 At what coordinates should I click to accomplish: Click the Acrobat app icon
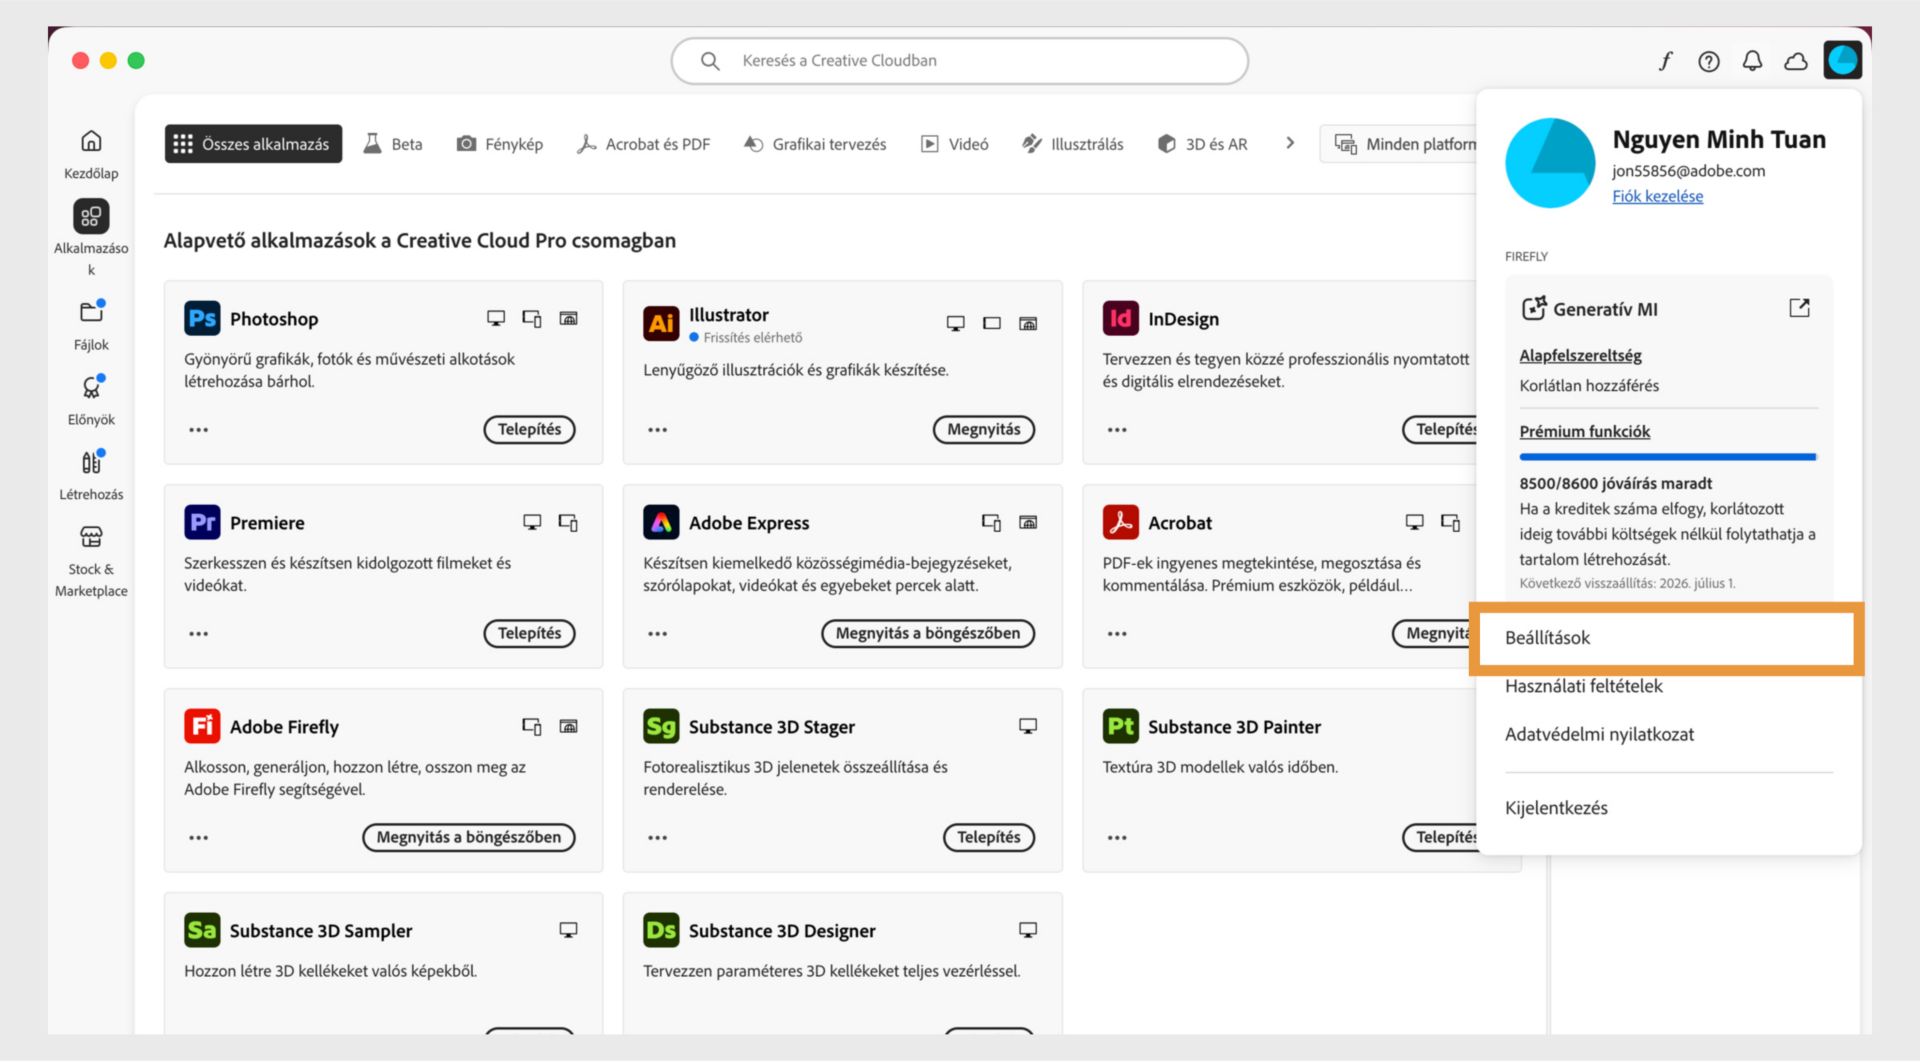point(1120,522)
